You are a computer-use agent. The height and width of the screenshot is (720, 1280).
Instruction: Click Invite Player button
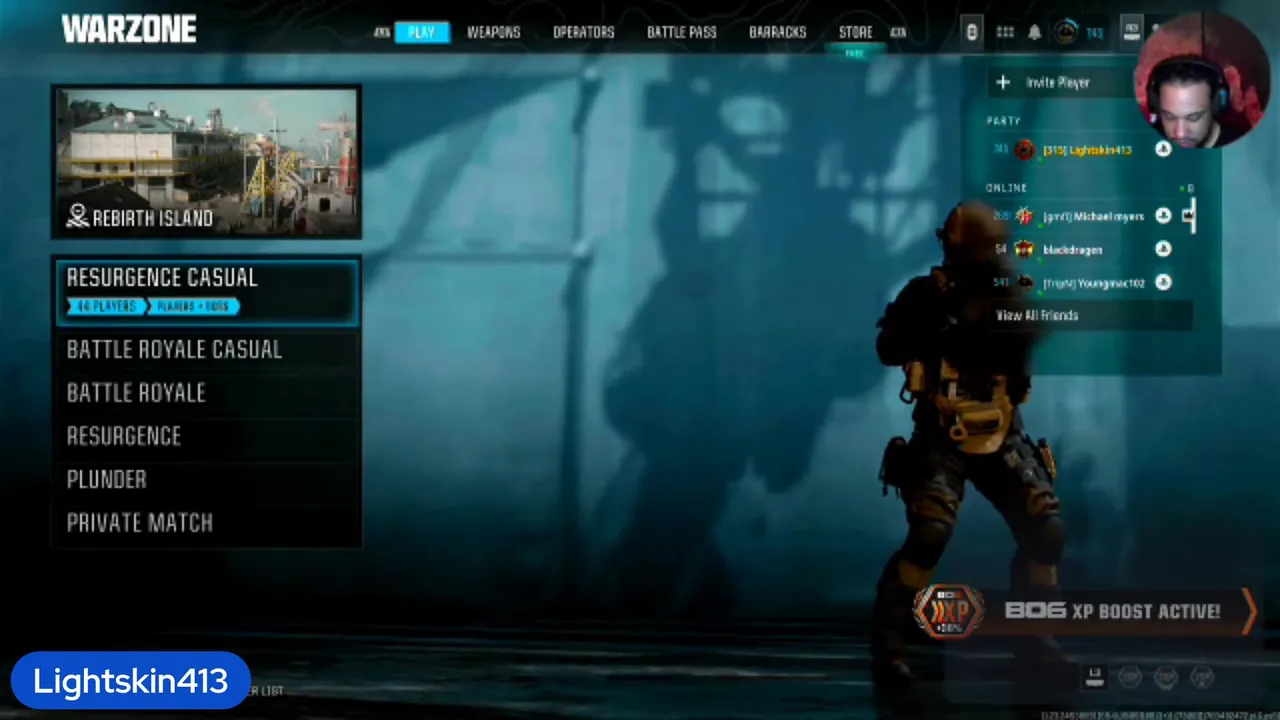point(1062,82)
